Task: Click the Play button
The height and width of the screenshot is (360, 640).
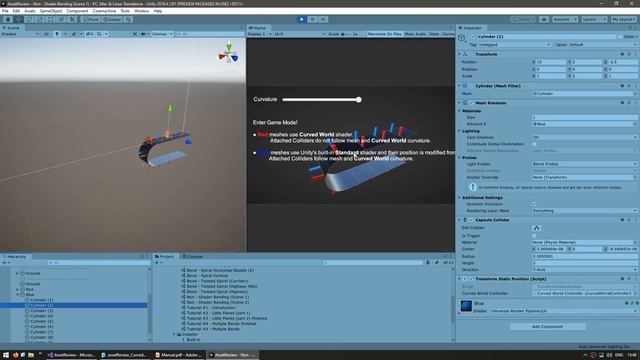Action: tap(301, 19)
